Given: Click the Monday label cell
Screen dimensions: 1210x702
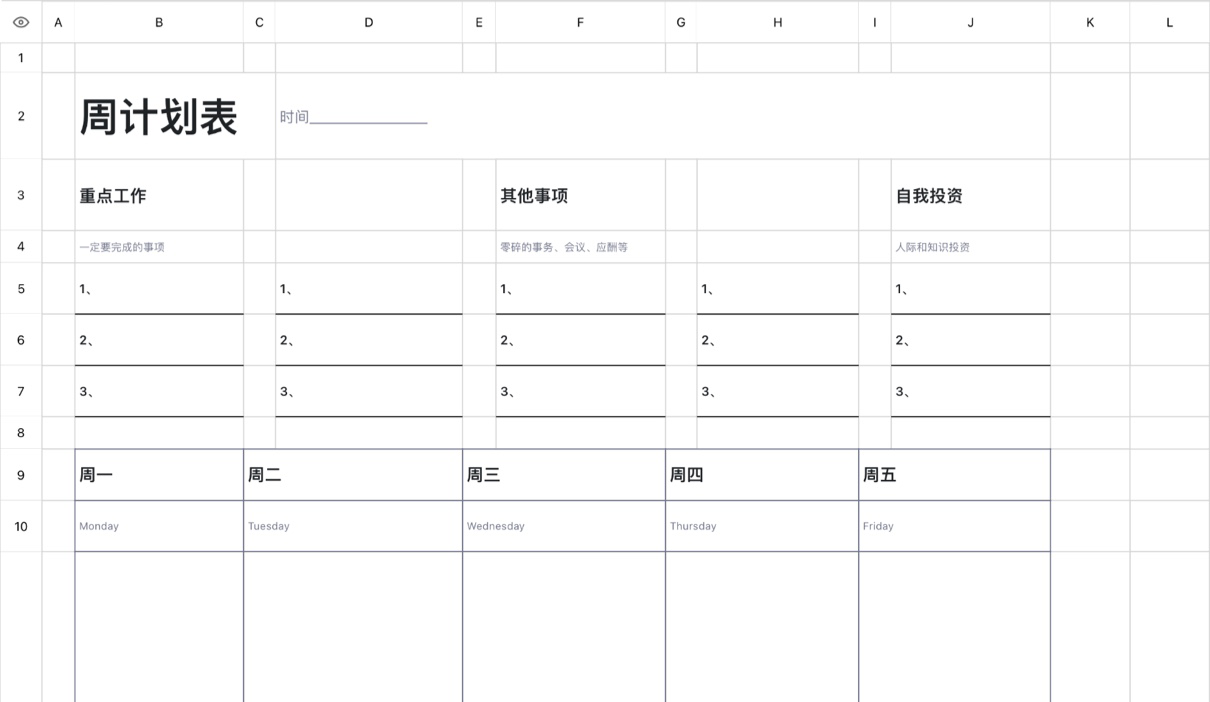Looking at the screenshot, I should [x=159, y=526].
